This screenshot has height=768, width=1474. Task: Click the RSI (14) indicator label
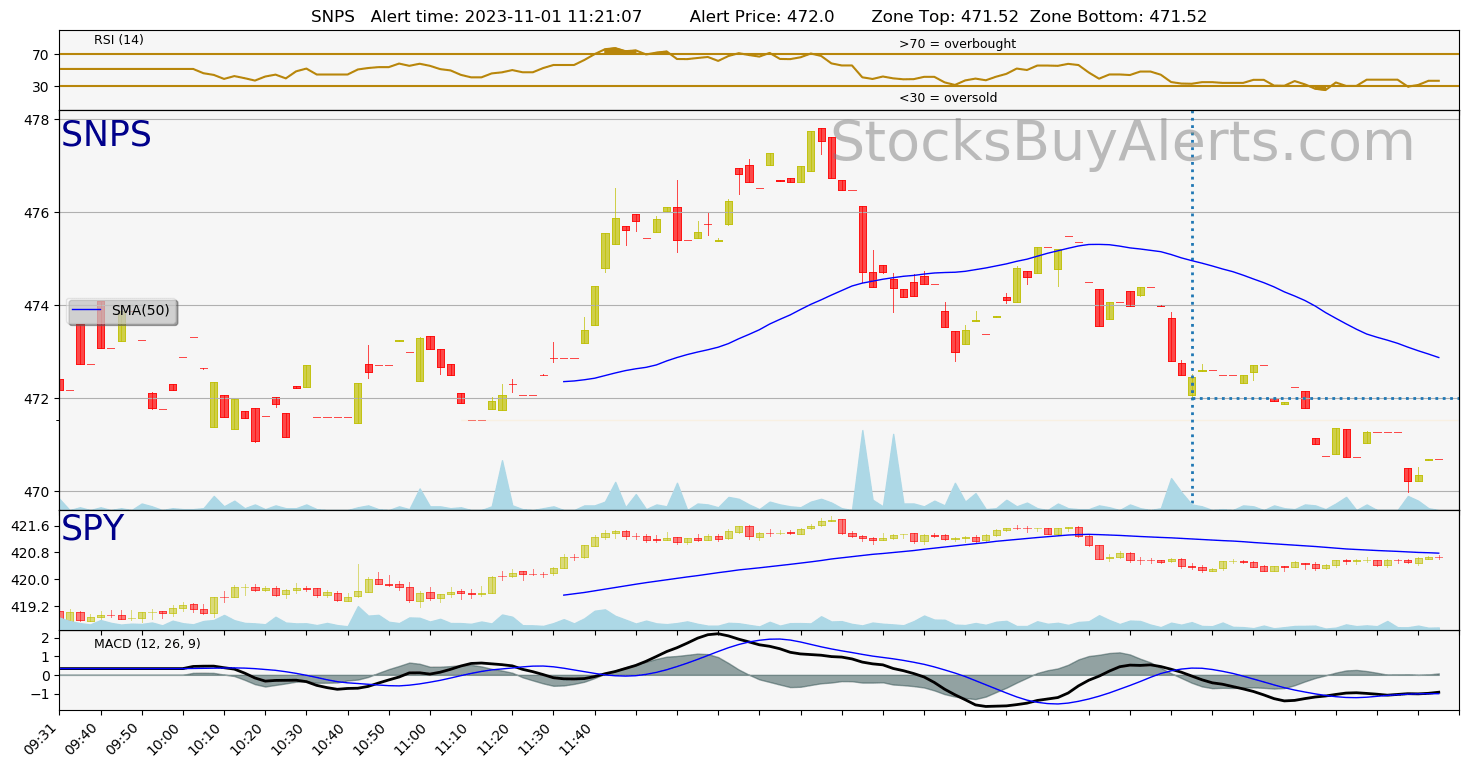tap(119, 40)
